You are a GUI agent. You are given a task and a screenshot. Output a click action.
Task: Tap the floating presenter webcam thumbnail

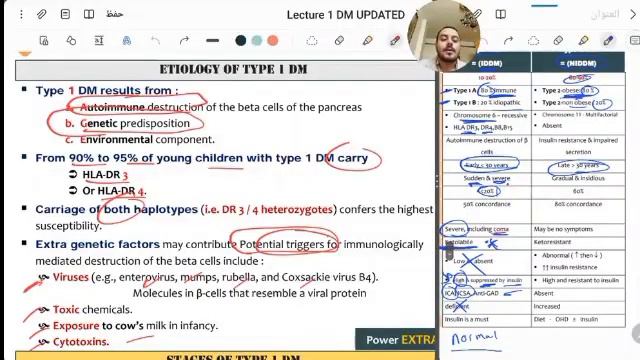click(444, 36)
